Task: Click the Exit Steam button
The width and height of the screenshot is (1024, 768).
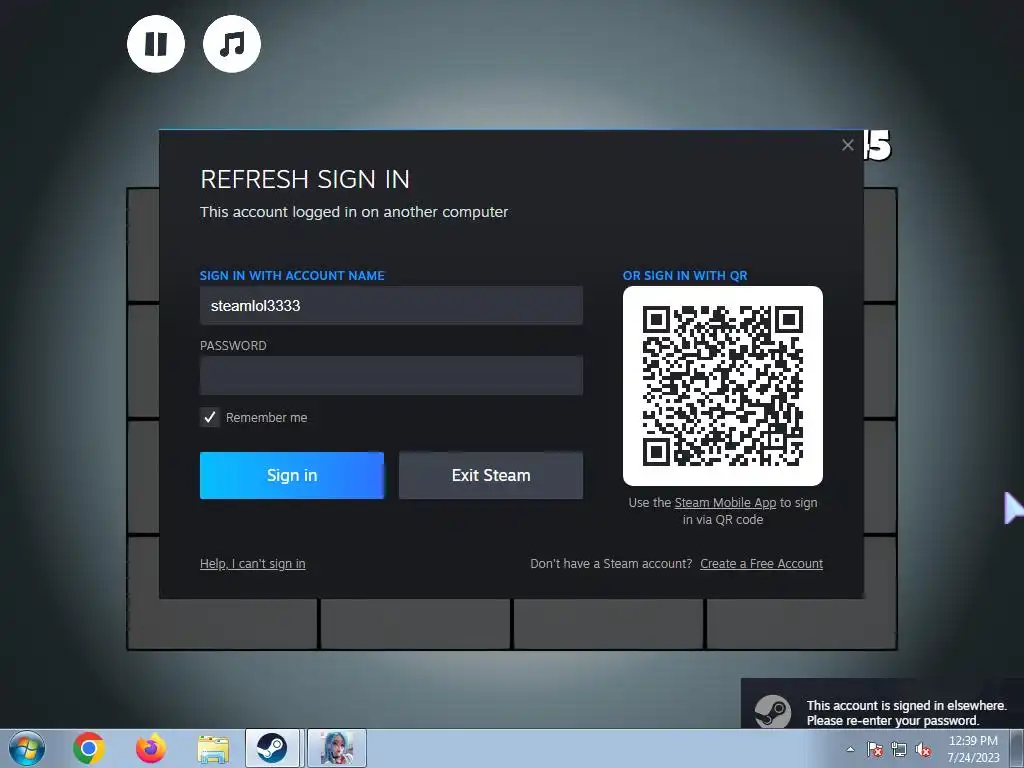Action: (x=491, y=475)
